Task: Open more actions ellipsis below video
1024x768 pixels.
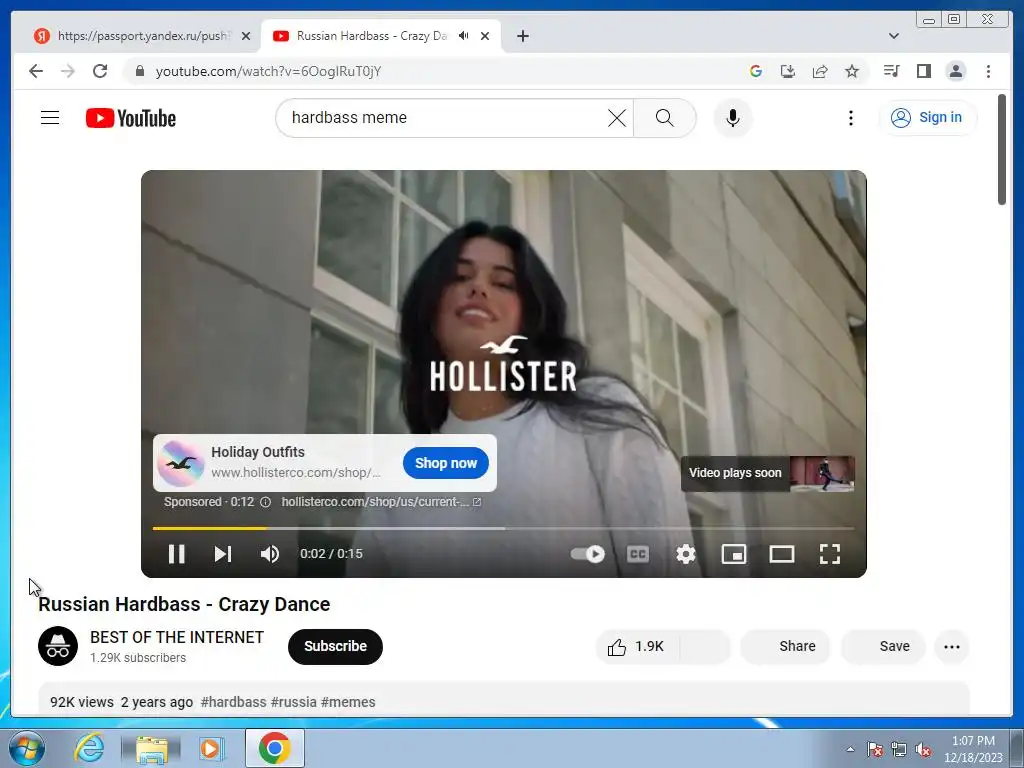Action: click(952, 647)
